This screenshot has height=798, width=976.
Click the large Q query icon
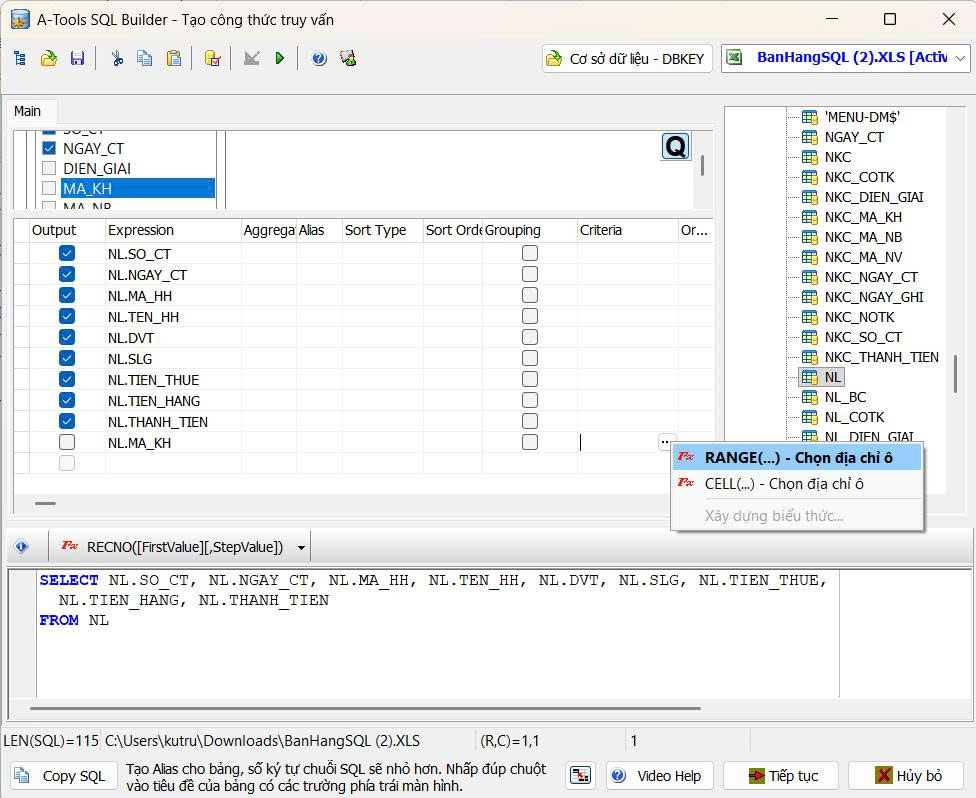coord(676,147)
